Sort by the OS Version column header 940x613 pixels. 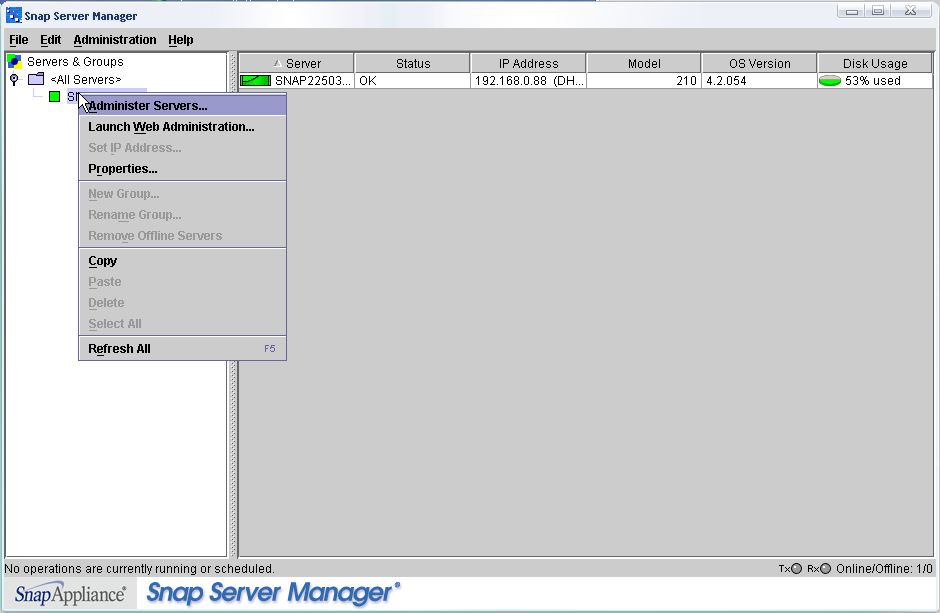tap(760, 63)
